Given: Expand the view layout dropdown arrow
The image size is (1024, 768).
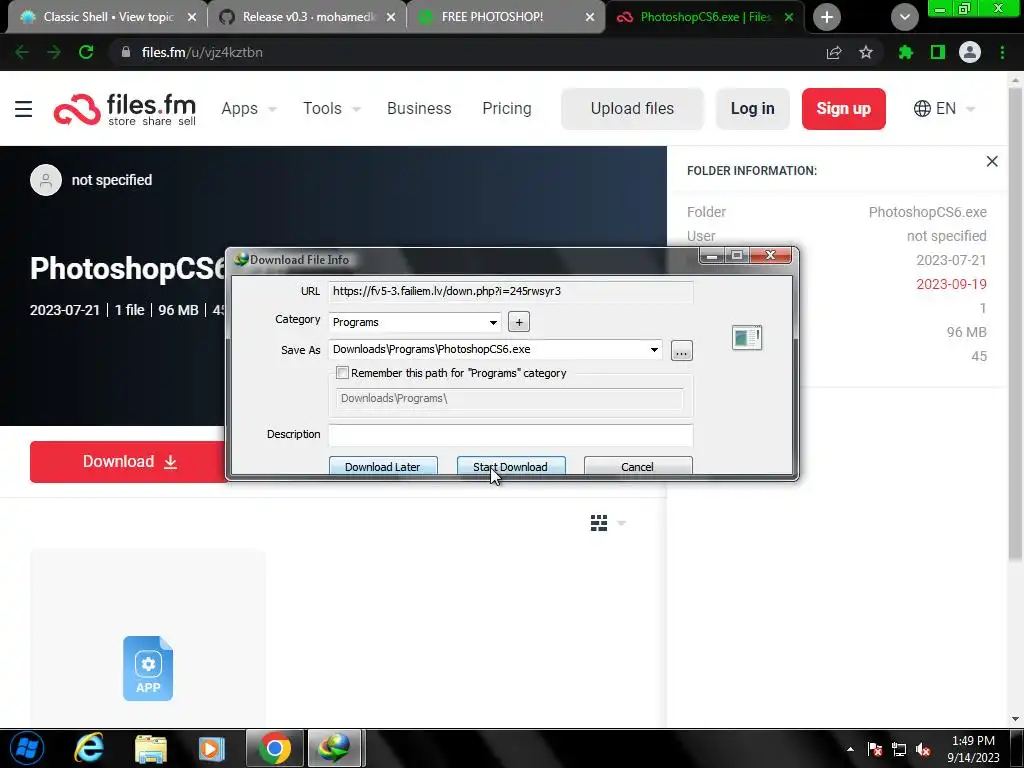Looking at the screenshot, I should click(621, 523).
